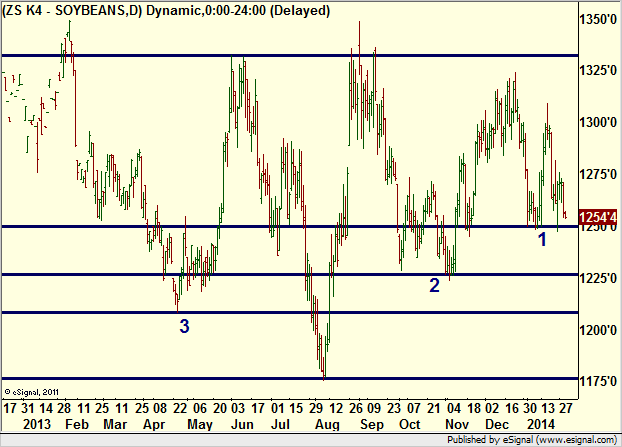
Task: Click the date tick 27 on time axis
Action: (x=566, y=408)
